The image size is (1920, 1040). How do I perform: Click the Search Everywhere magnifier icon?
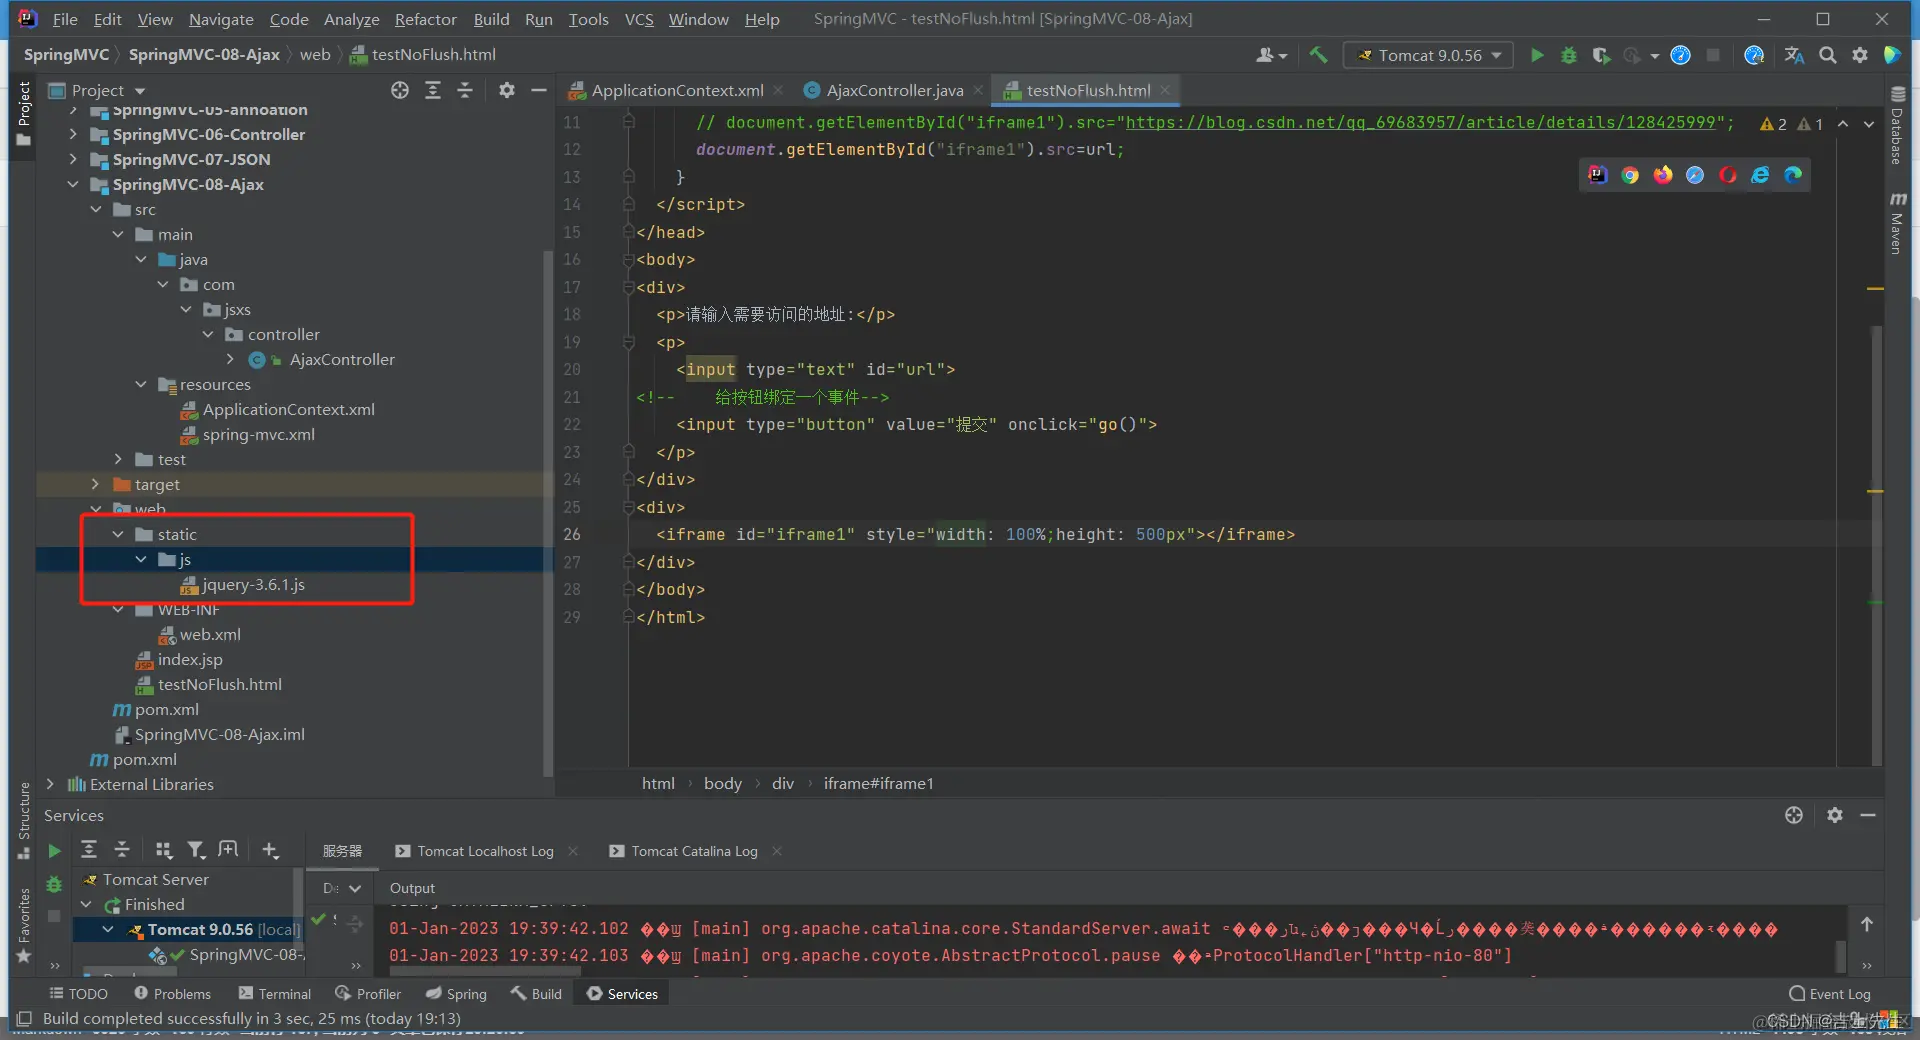pyautogui.click(x=1827, y=55)
